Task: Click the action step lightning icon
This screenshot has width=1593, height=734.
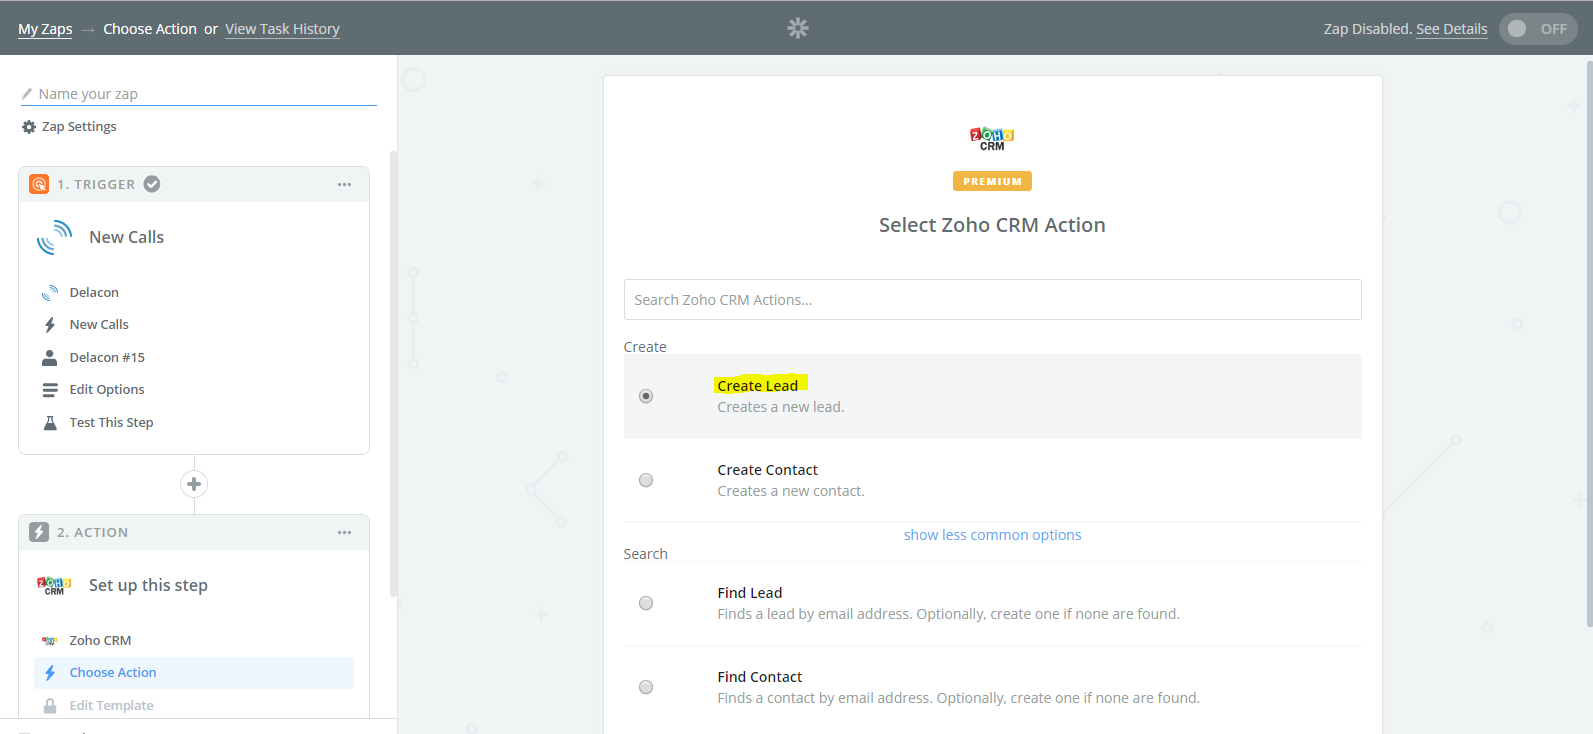Action: [39, 532]
